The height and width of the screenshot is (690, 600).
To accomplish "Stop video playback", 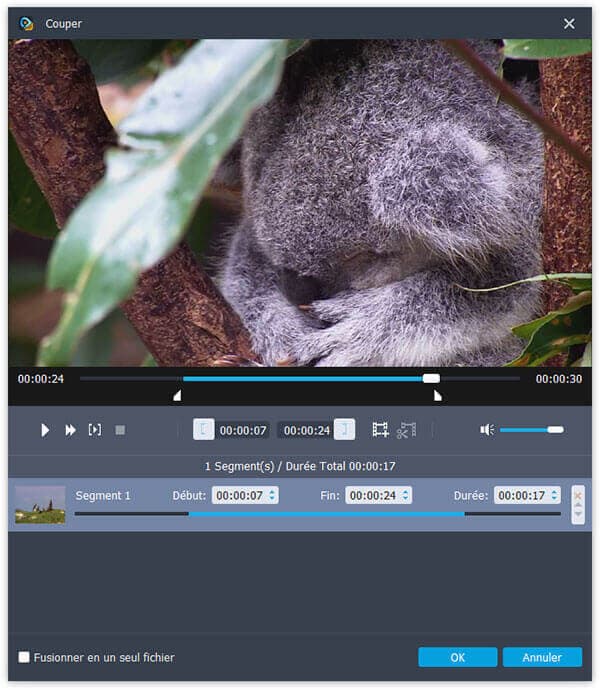I will click(x=120, y=430).
